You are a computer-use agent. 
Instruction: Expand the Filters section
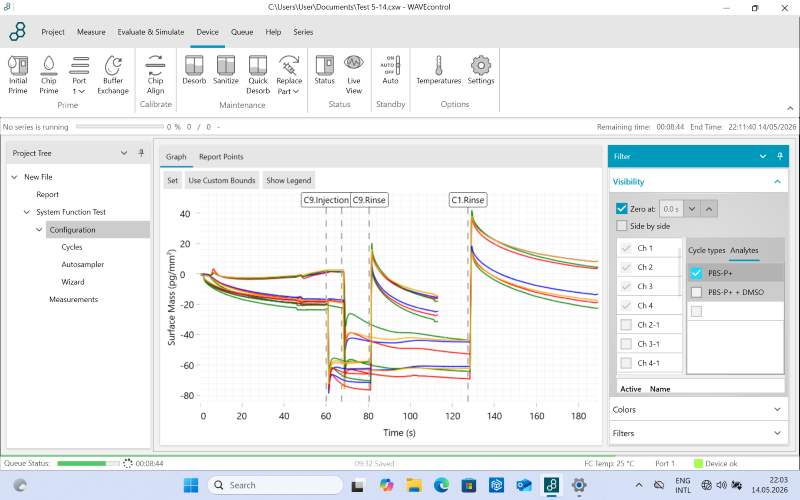coord(698,433)
